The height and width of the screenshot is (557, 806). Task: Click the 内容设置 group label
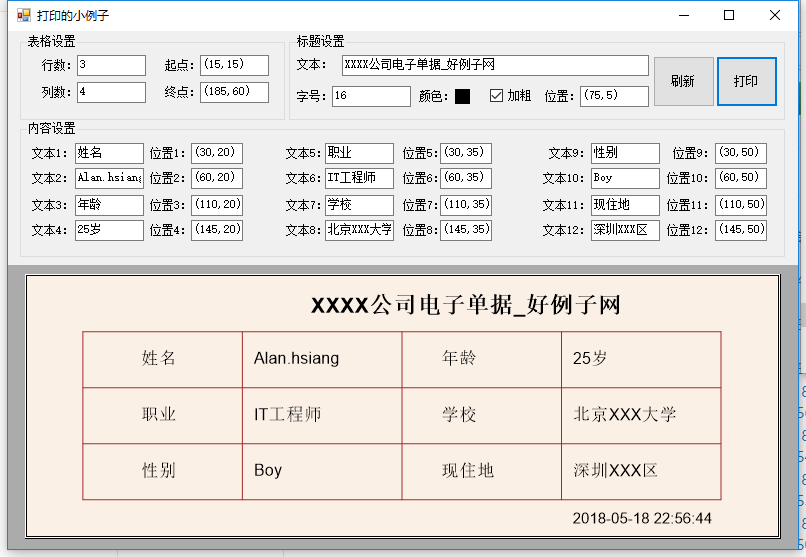click(51, 128)
